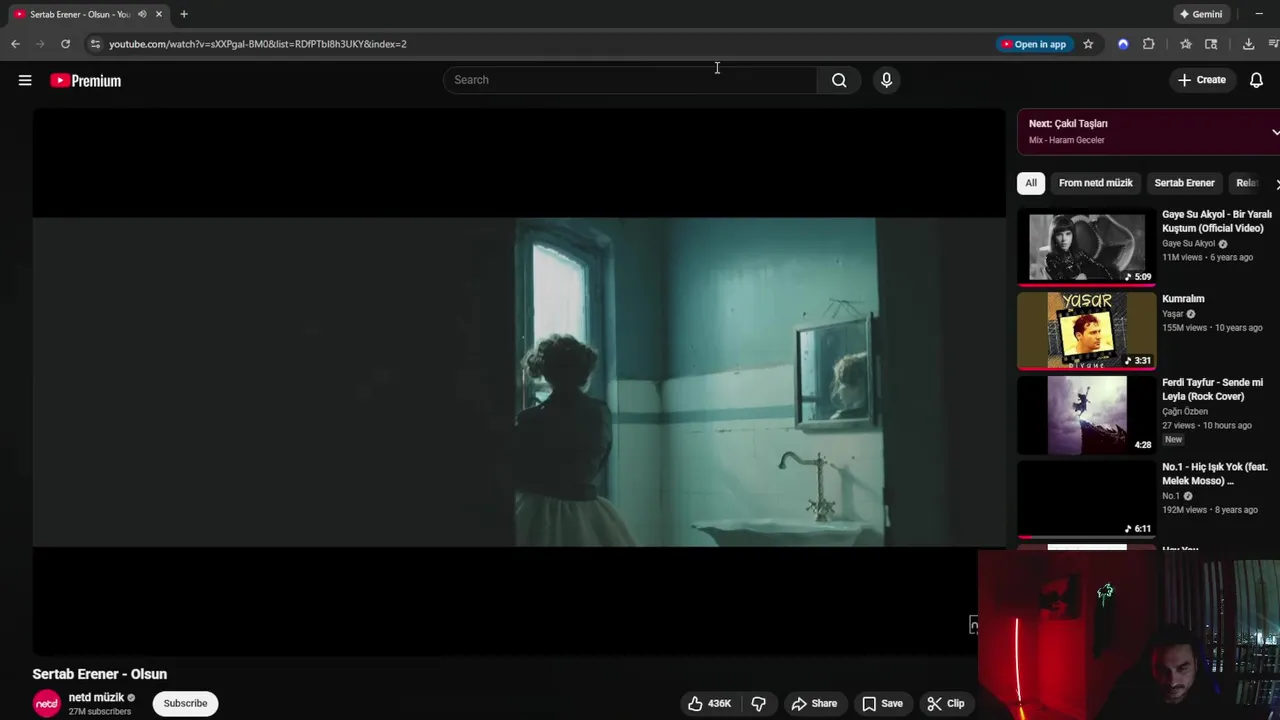
Task: Share the Olsun video
Action: point(814,703)
